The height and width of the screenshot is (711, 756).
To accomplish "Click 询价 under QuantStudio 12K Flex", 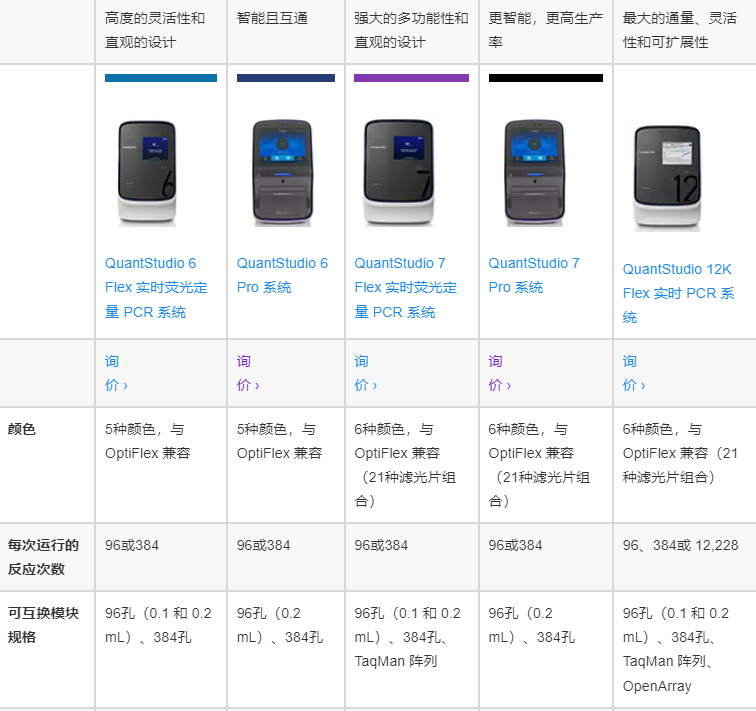I will [634, 373].
